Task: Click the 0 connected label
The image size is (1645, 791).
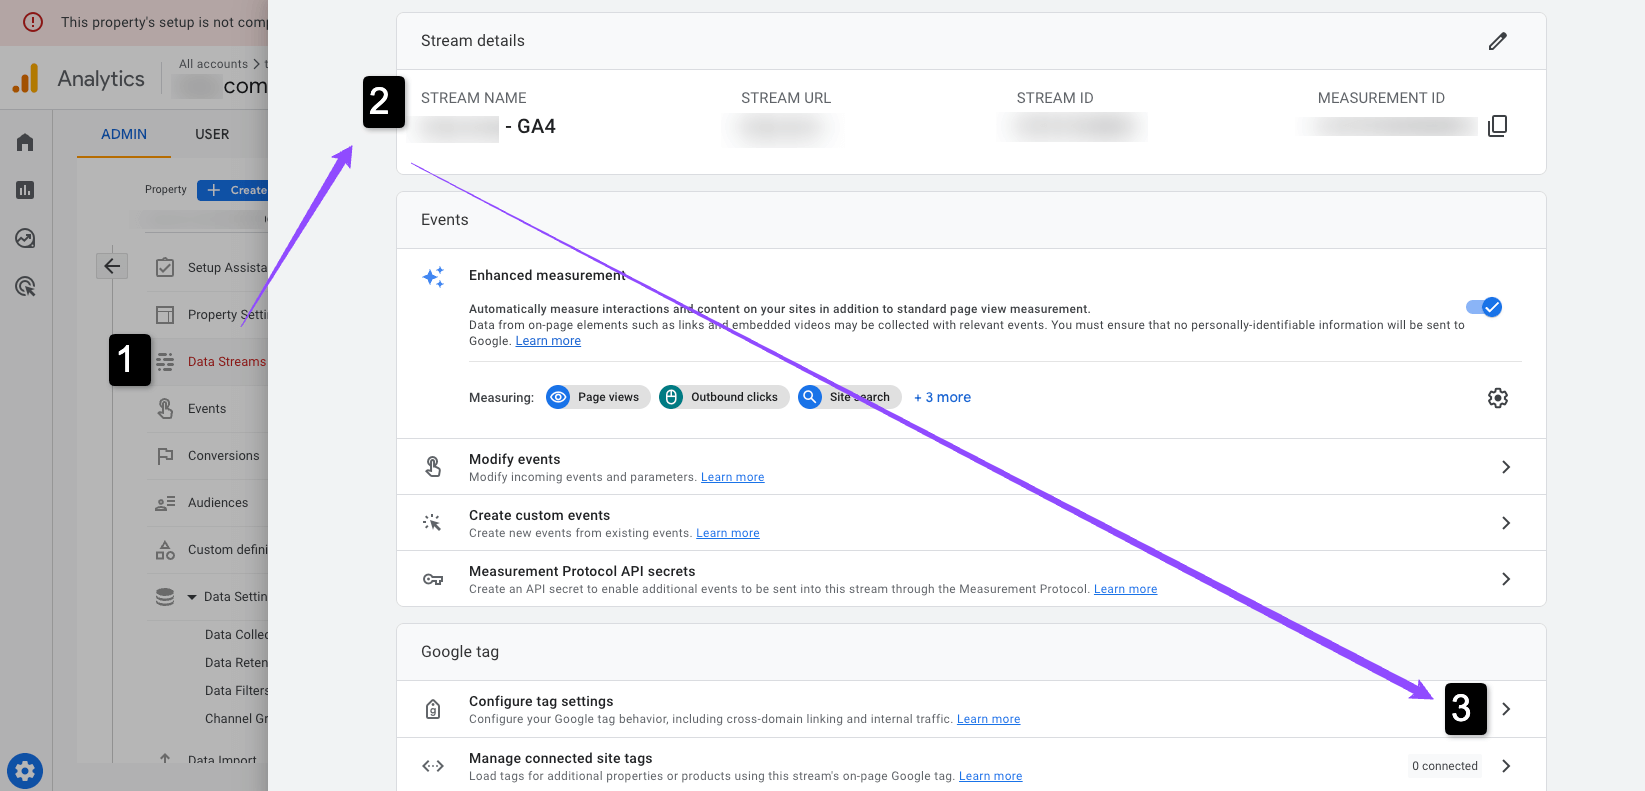Action: (x=1444, y=766)
